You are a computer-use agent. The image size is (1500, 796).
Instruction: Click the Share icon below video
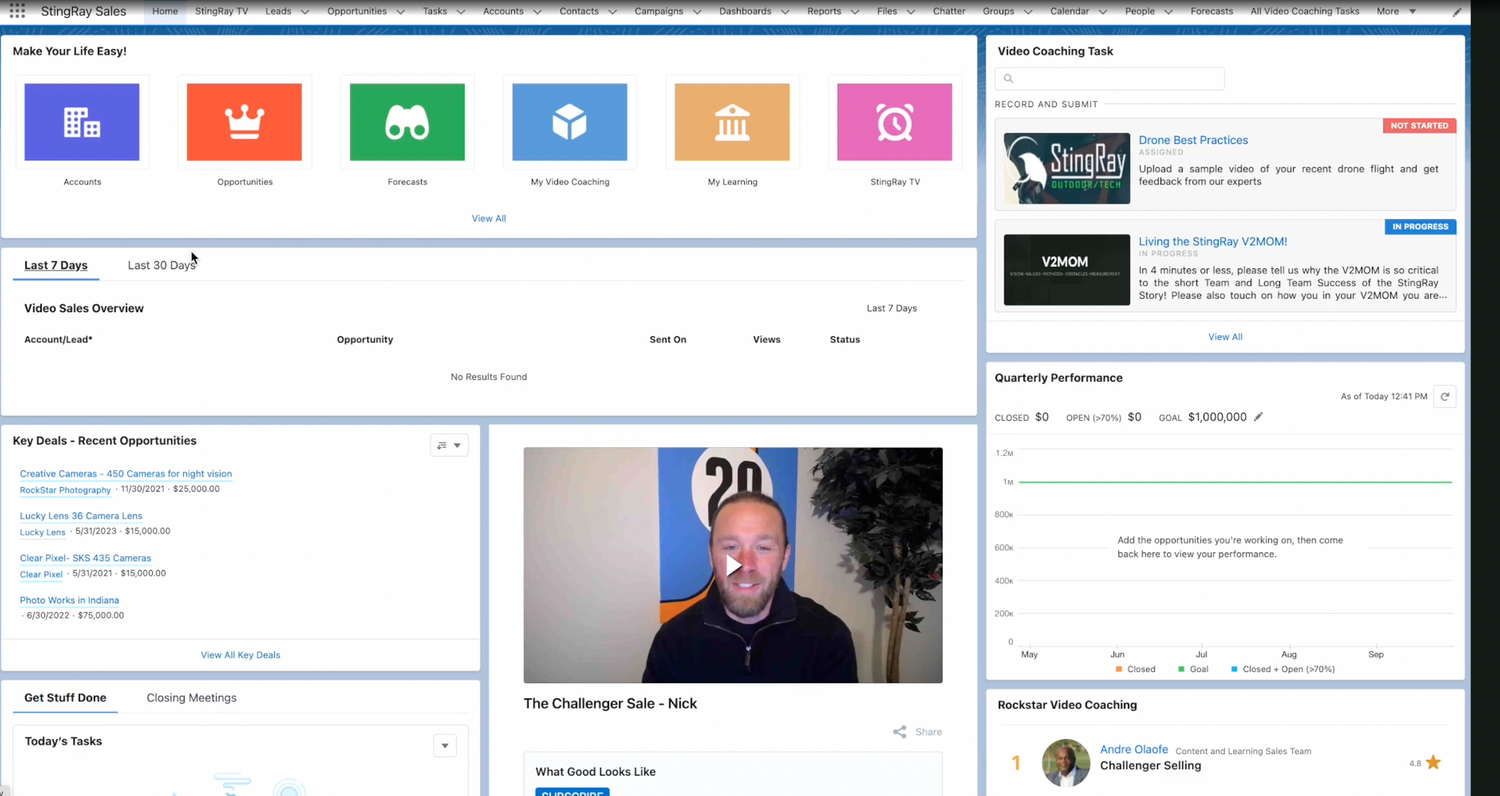[900, 732]
